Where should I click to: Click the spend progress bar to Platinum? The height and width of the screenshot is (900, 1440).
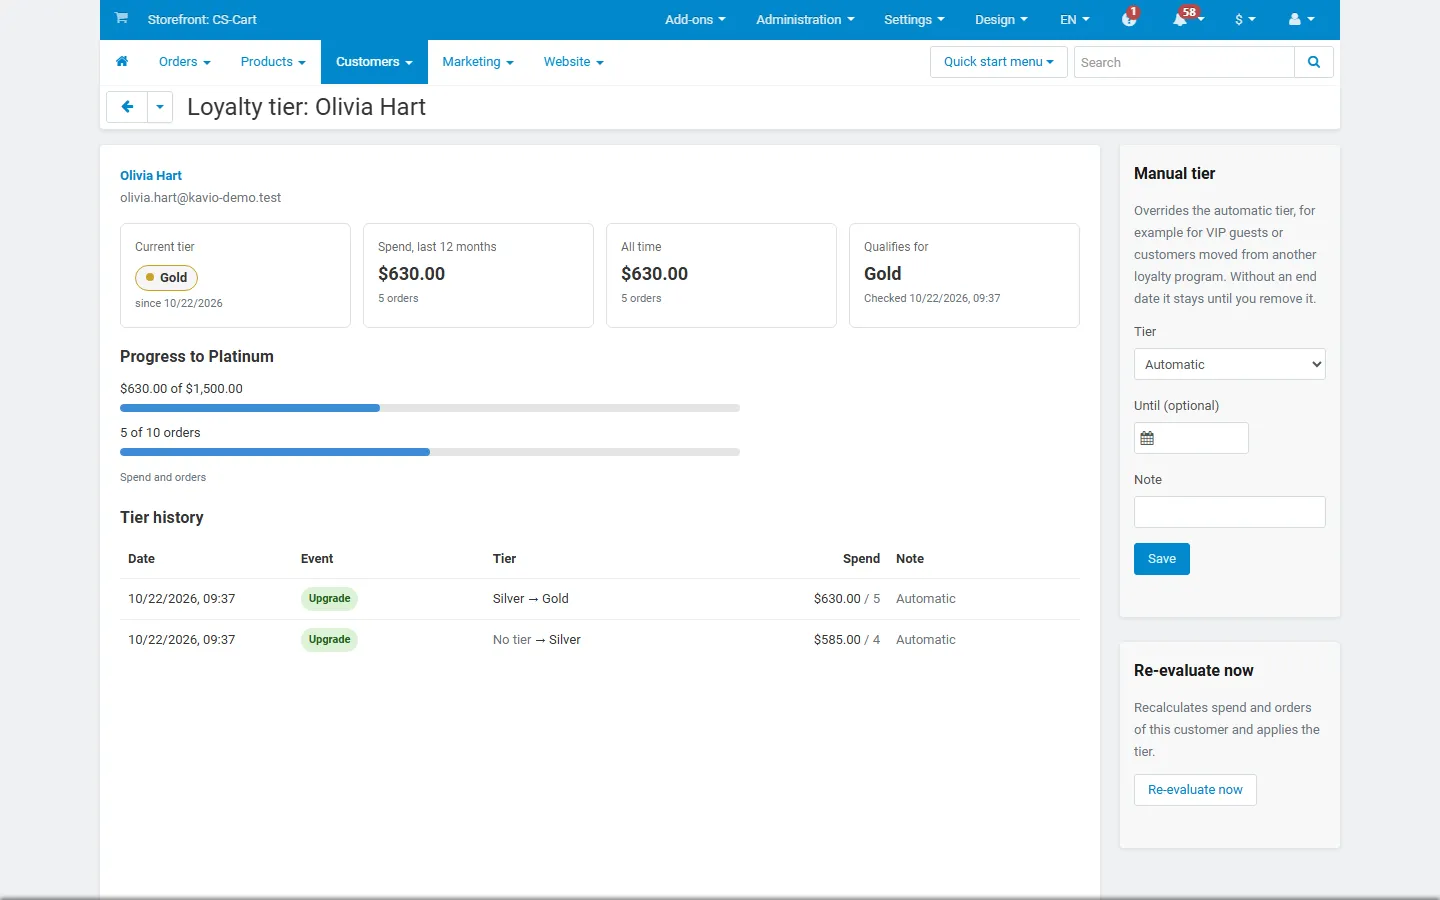click(x=430, y=408)
